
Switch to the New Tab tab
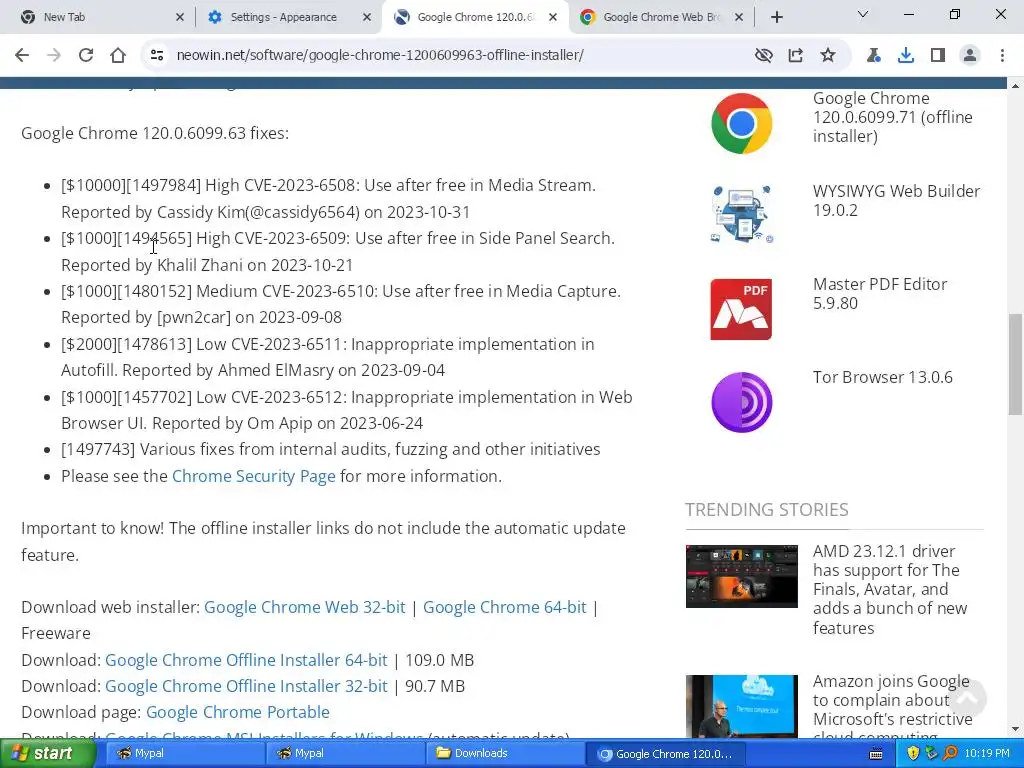[97, 17]
